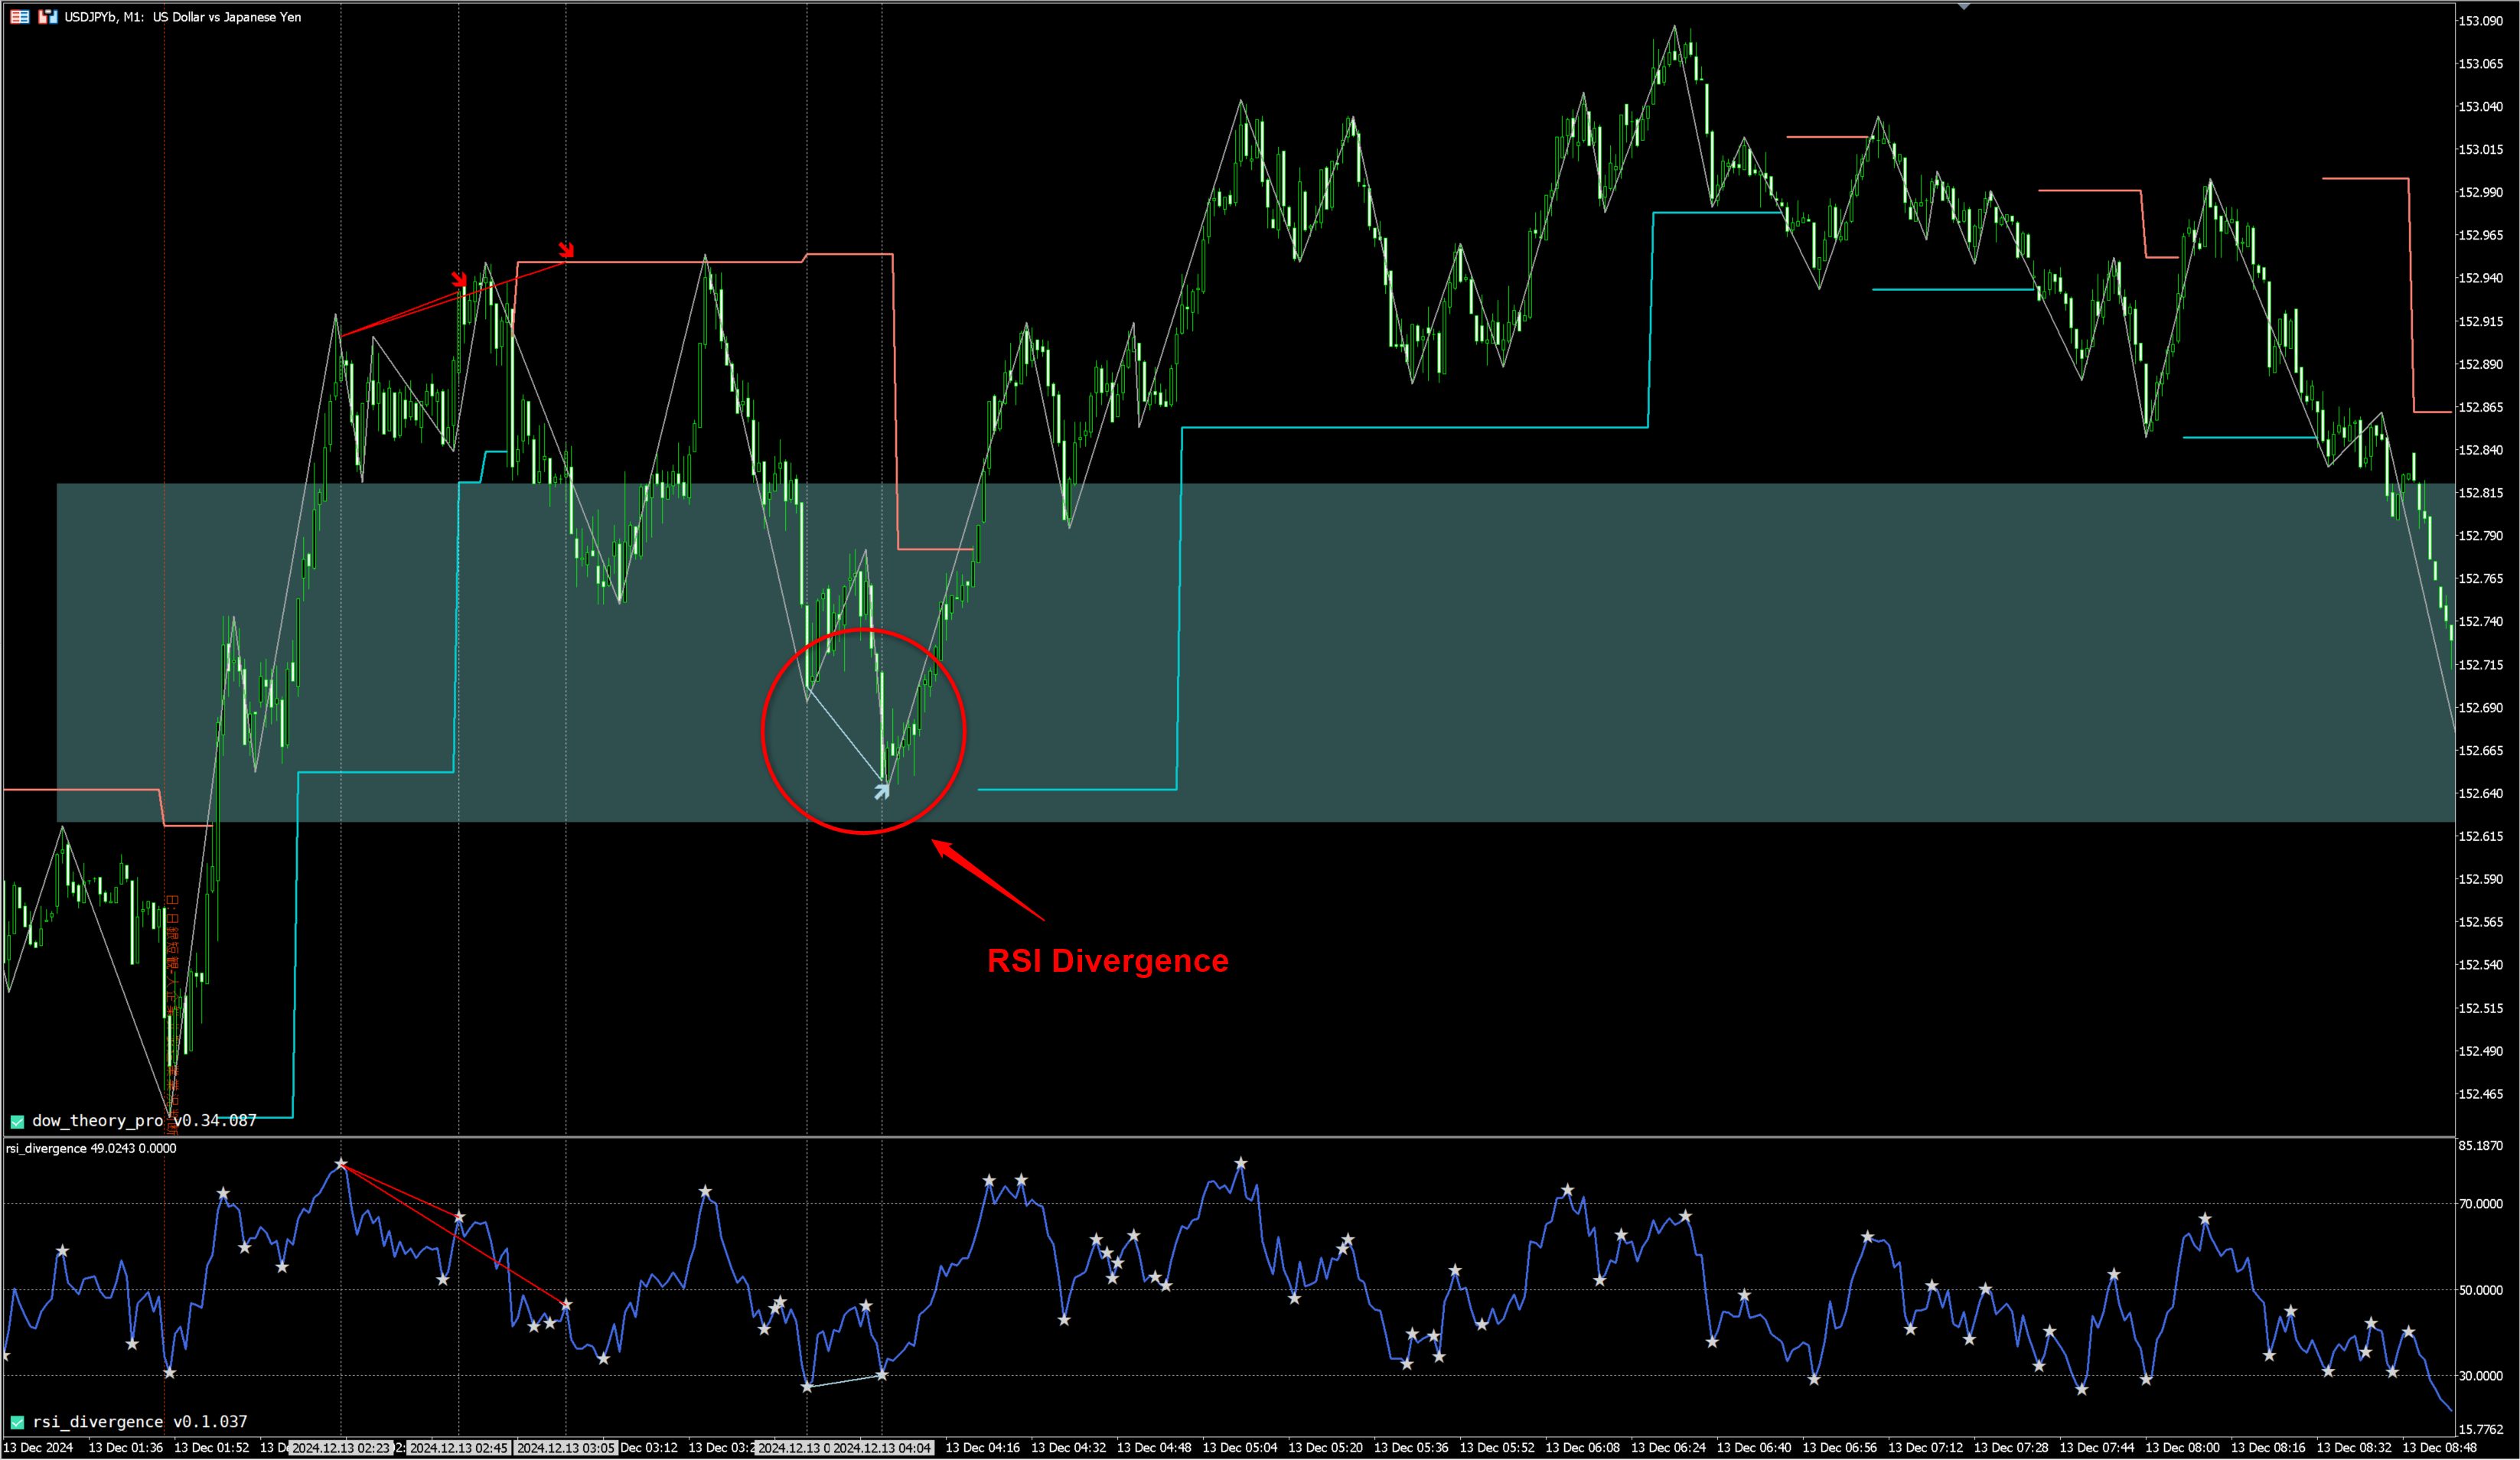Click the 2024.12.13 02:23 time marker

coord(340,1448)
